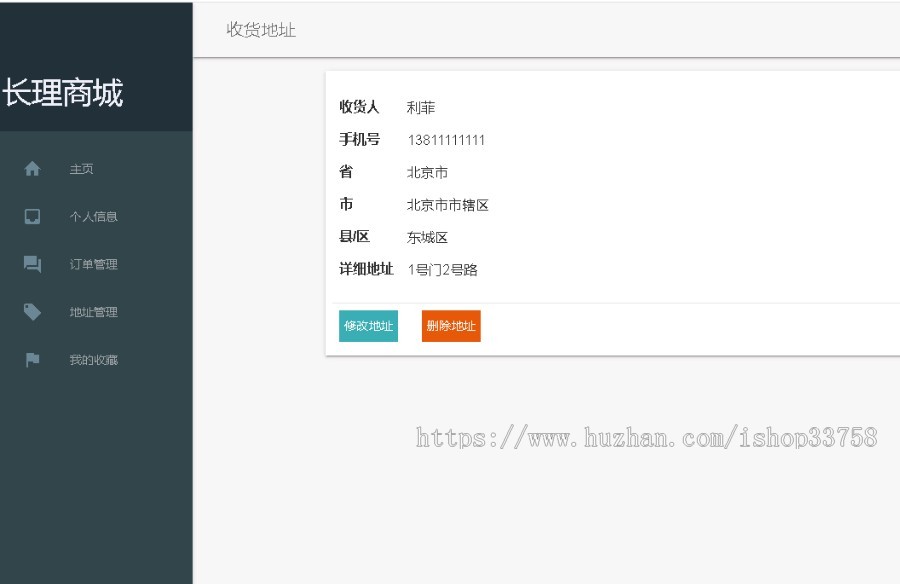
Task: Select the chat bubble icon for orders
Action: coord(31,264)
